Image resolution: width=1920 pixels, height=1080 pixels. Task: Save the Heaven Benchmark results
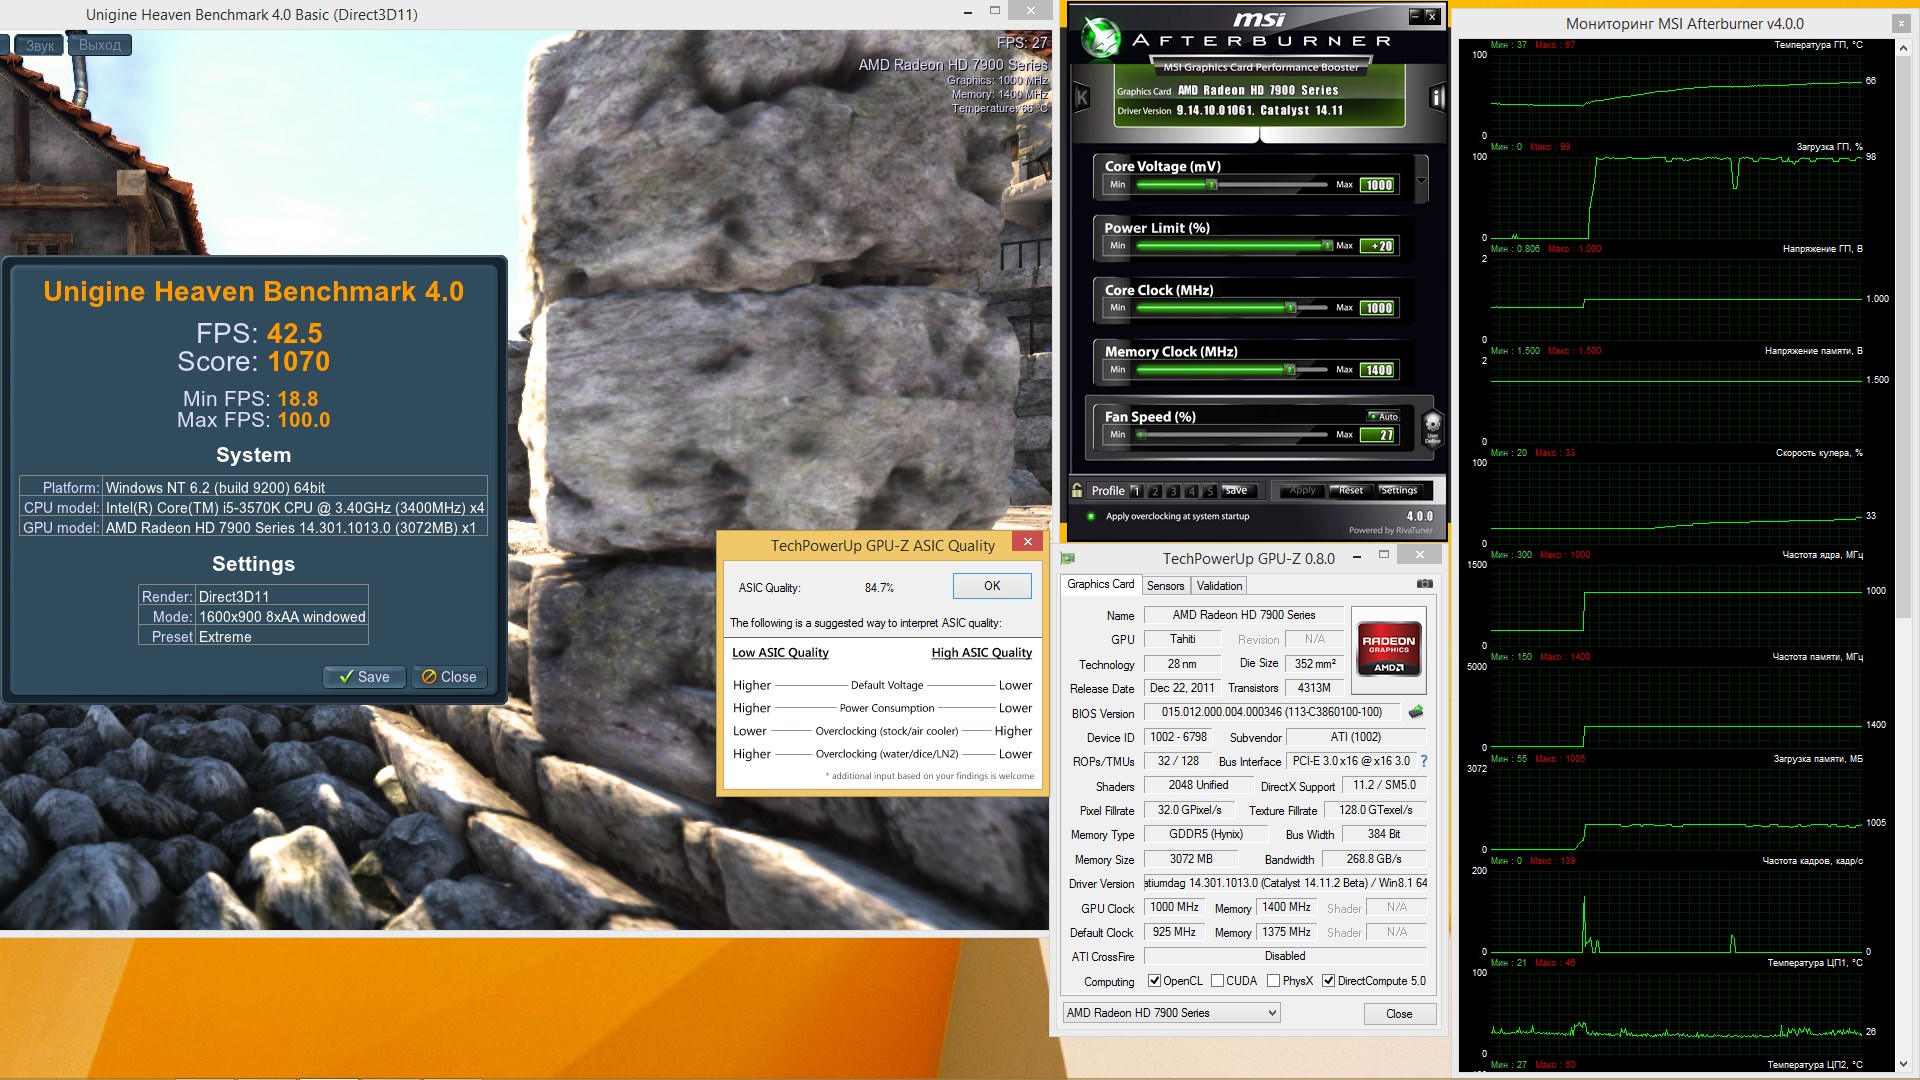pyautogui.click(x=364, y=677)
